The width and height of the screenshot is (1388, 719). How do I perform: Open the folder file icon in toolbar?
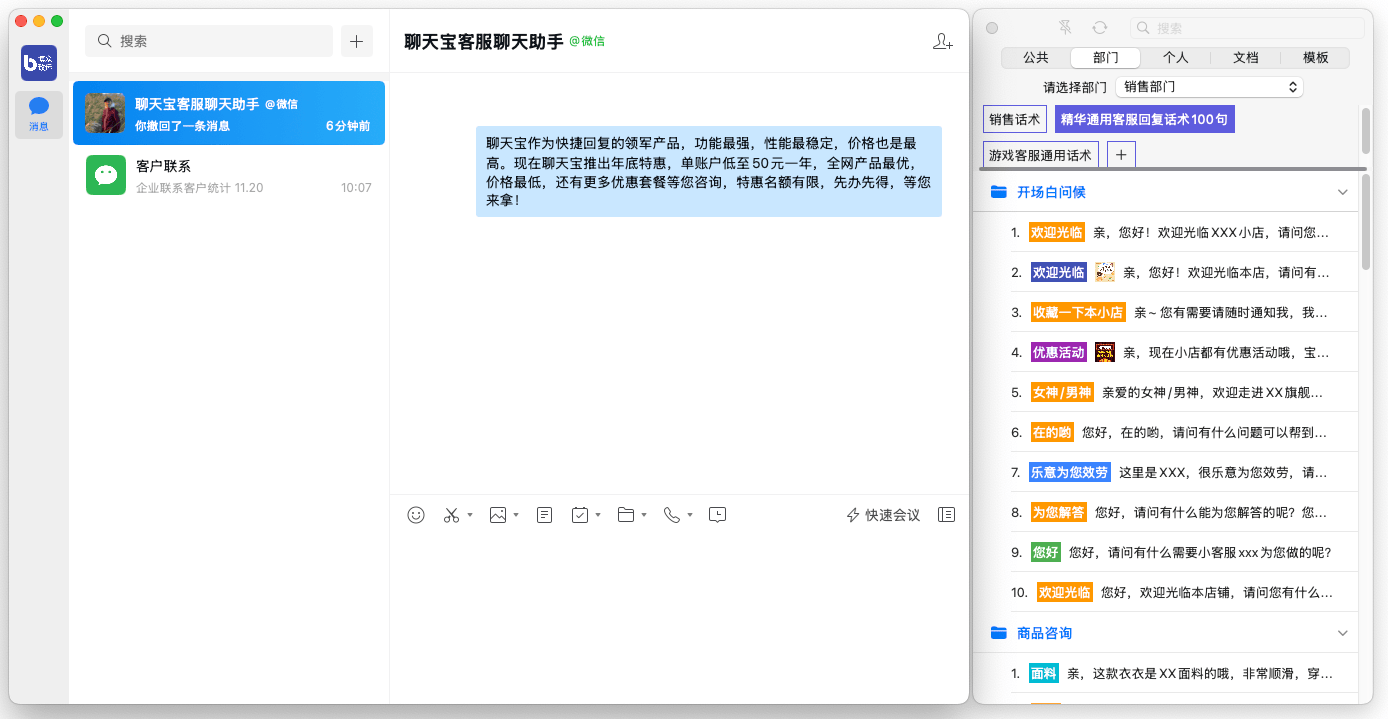coord(626,515)
